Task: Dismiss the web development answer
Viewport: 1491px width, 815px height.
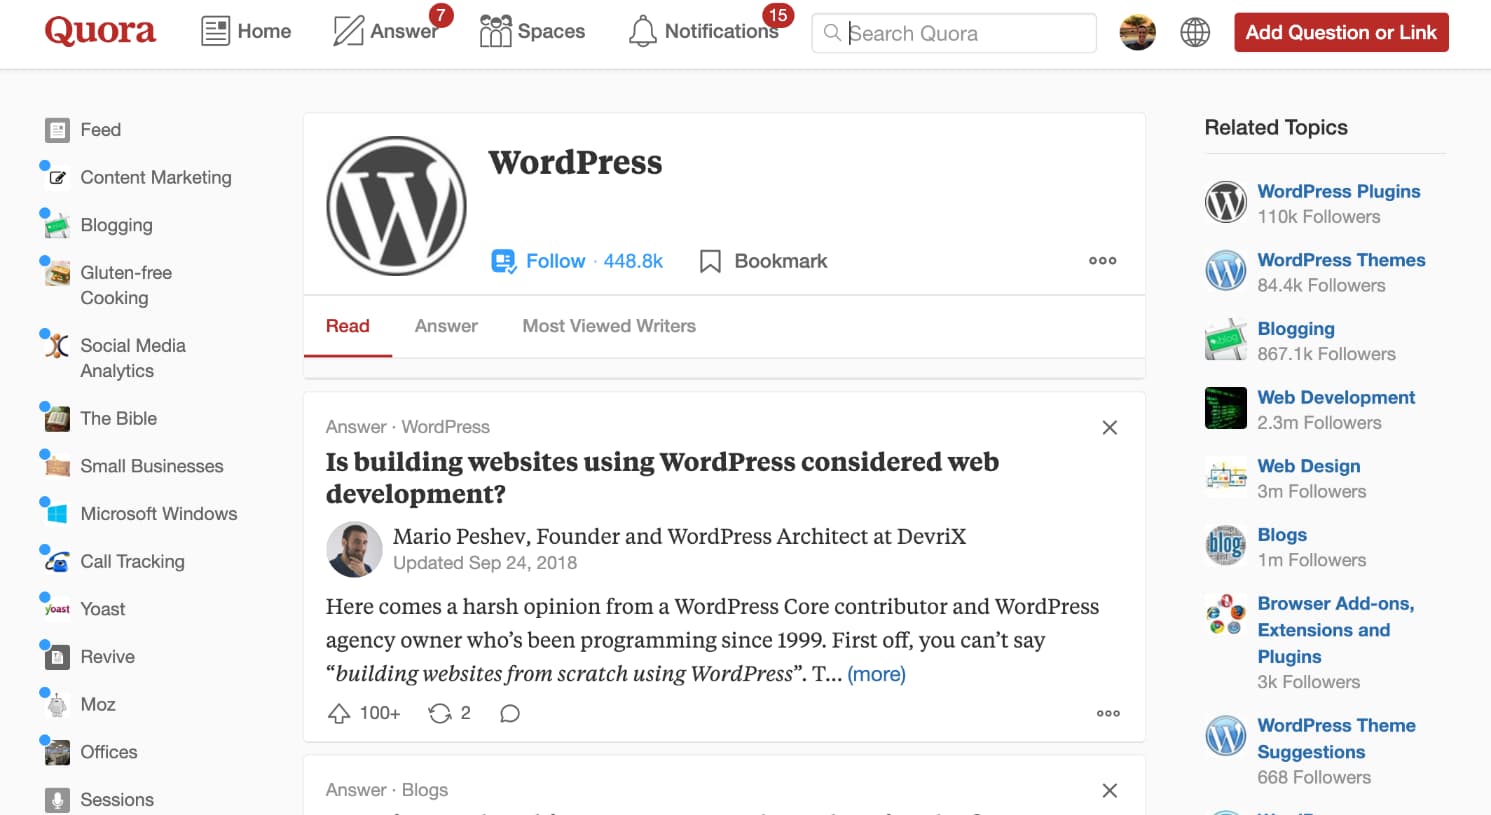Action: click(x=1109, y=427)
